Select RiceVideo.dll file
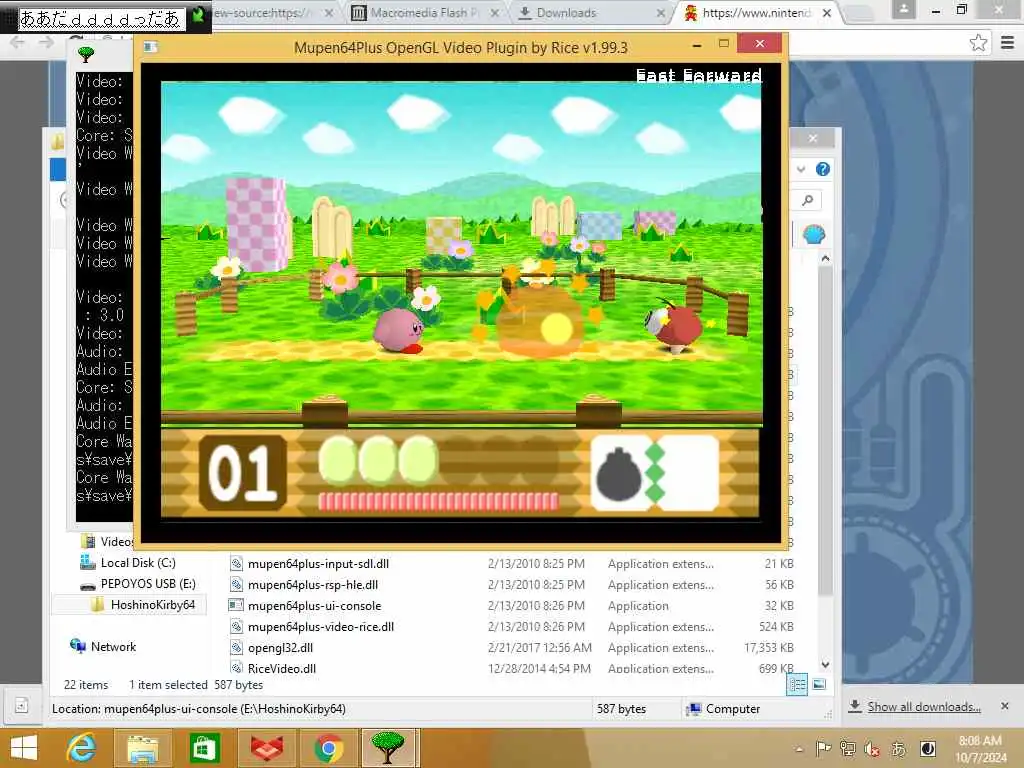The image size is (1024, 768). point(281,668)
